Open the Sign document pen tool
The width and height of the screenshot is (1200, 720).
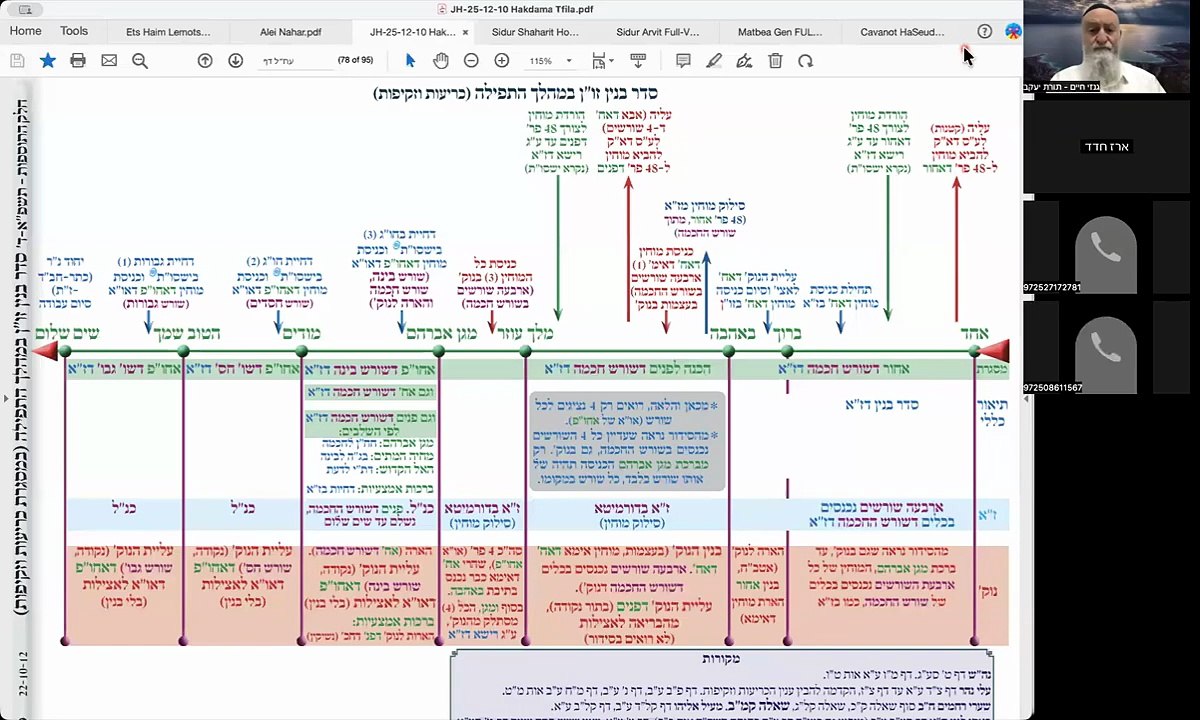tap(744, 61)
